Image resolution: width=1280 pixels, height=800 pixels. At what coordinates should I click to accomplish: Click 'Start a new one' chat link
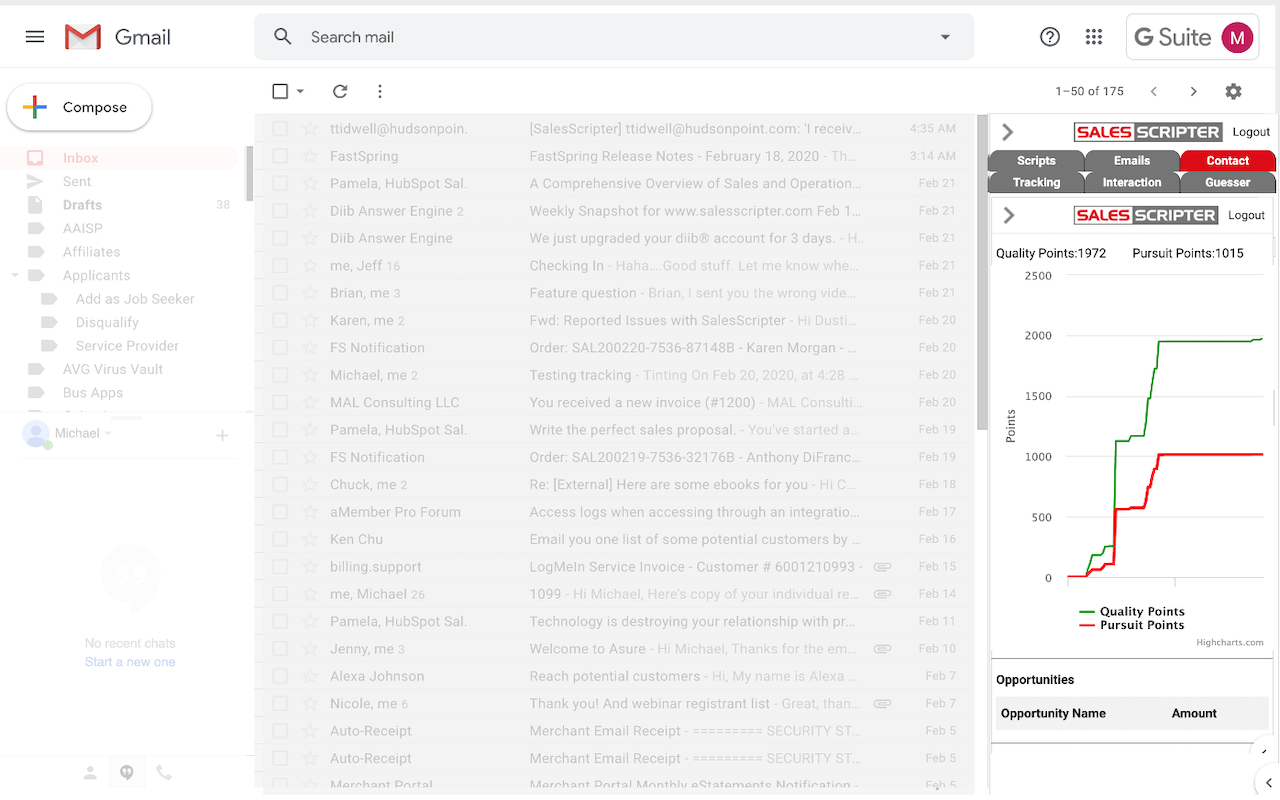130,662
